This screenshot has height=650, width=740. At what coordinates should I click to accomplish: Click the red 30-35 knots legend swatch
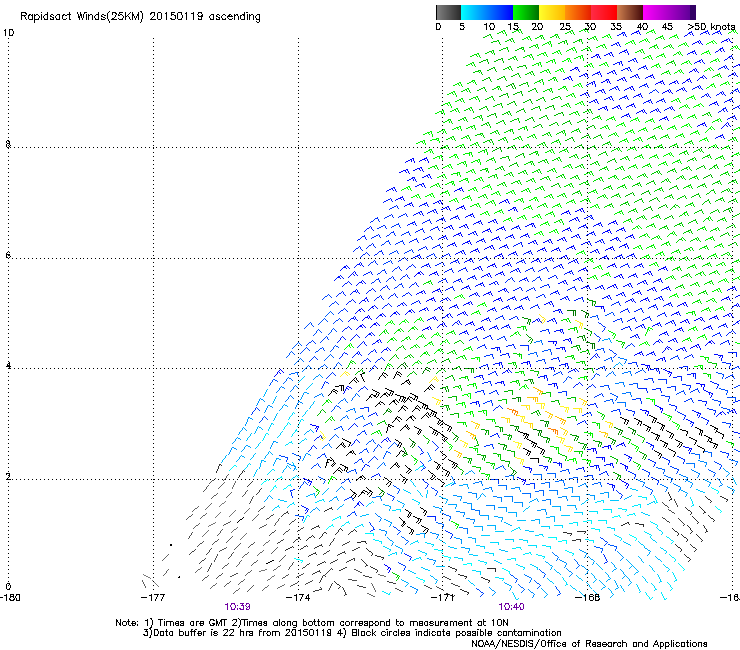tap(604, 12)
